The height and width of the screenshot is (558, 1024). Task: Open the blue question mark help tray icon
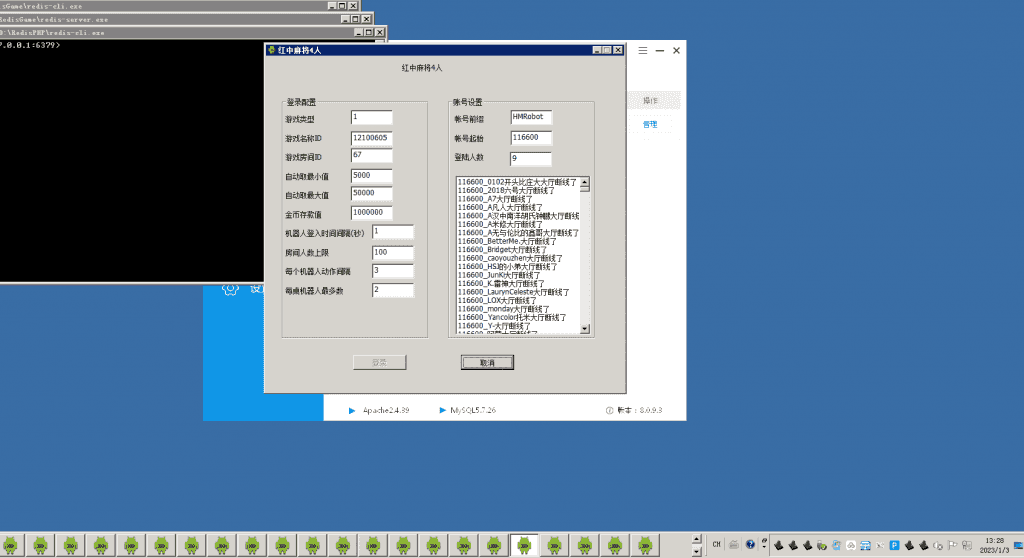pos(750,544)
